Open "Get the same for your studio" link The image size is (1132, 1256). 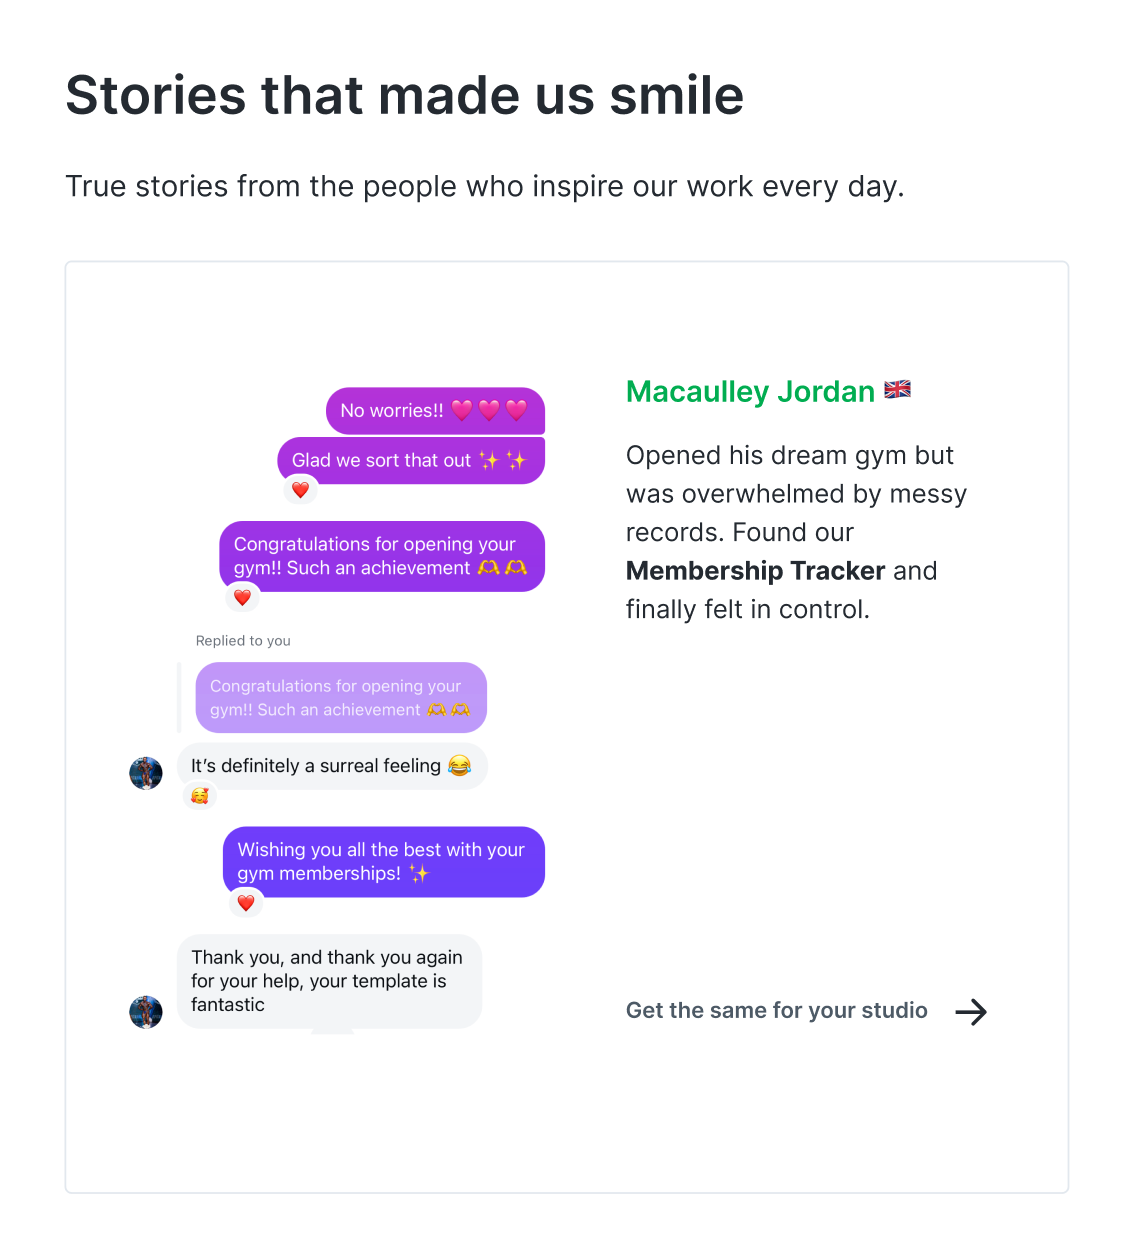[776, 1011]
